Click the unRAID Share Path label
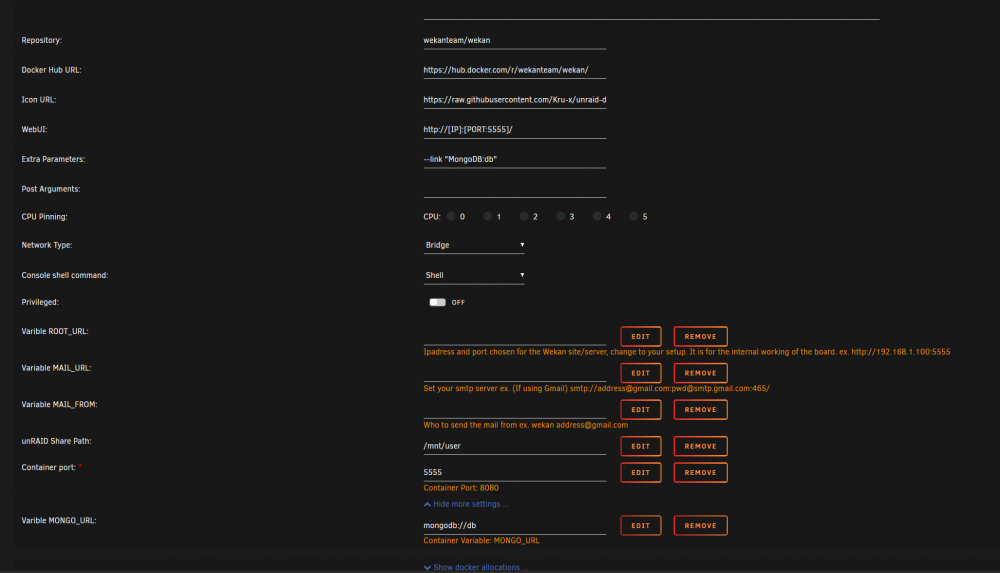This screenshot has width=1000, height=573. tap(56, 441)
